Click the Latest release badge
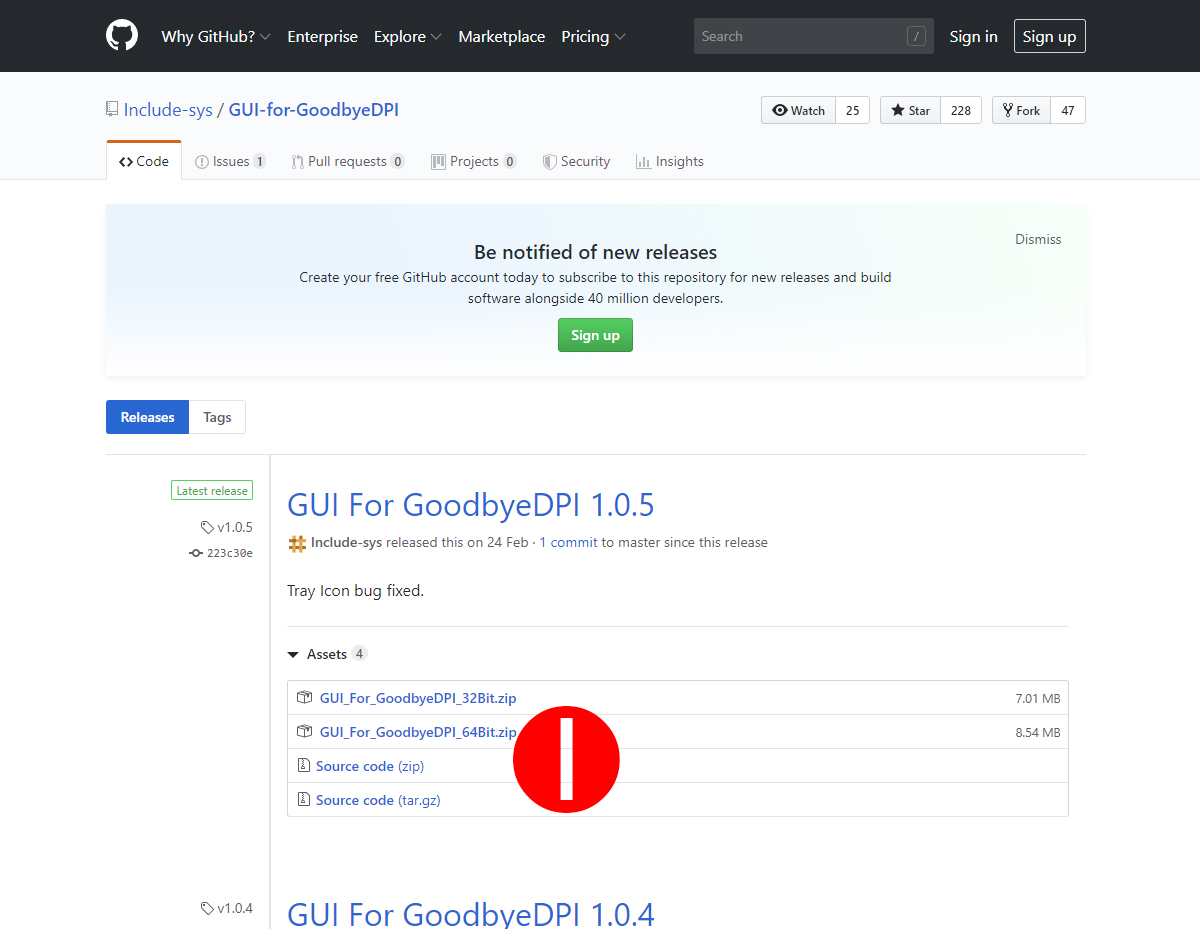1200x929 pixels. click(x=212, y=490)
